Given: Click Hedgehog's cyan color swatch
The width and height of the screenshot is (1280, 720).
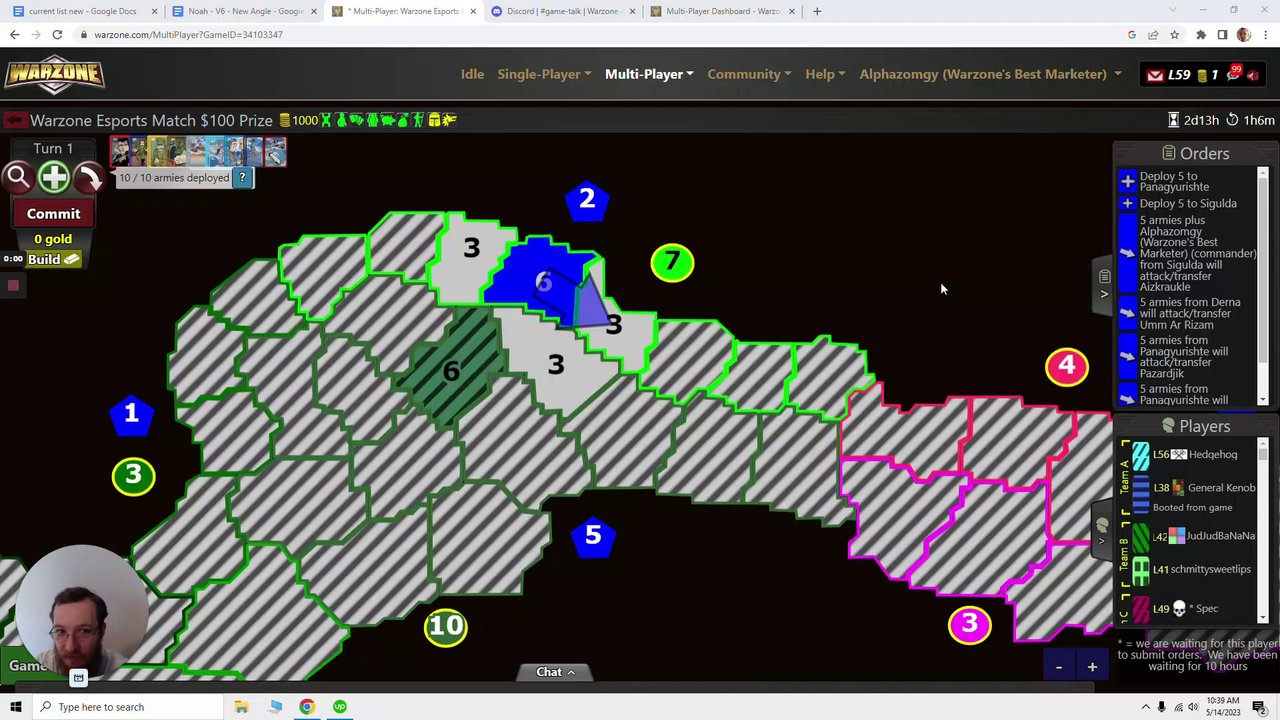Looking at the screenshot, I should 1141,455.
